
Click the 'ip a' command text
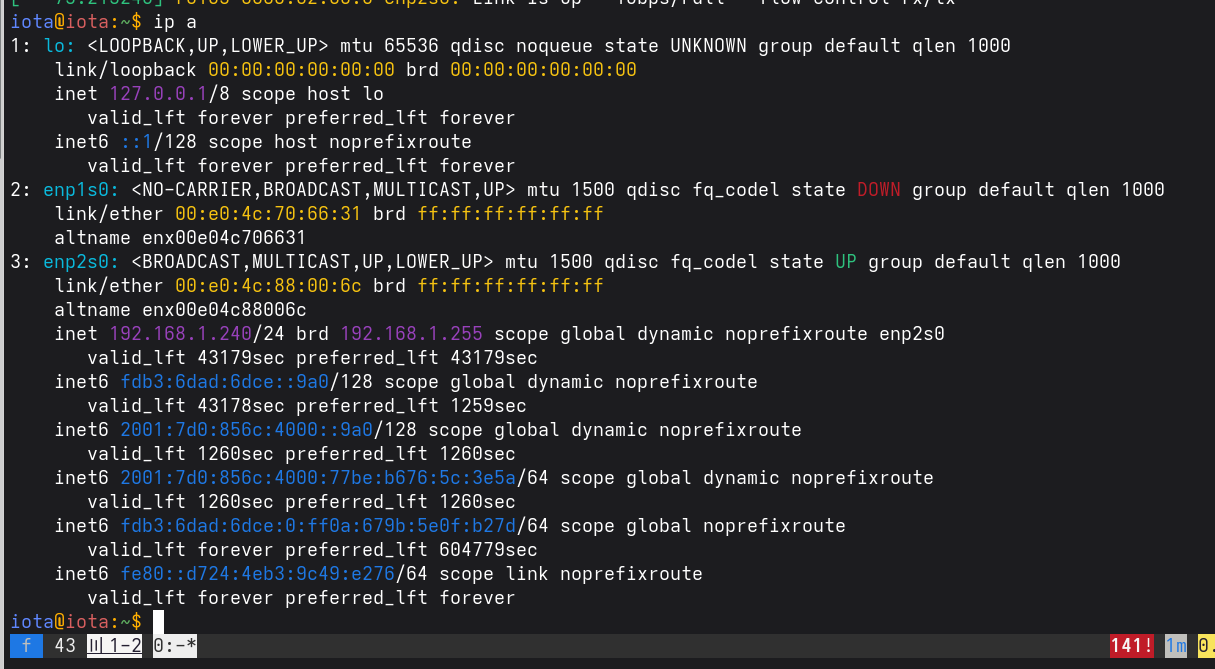(x=176, y=21)
